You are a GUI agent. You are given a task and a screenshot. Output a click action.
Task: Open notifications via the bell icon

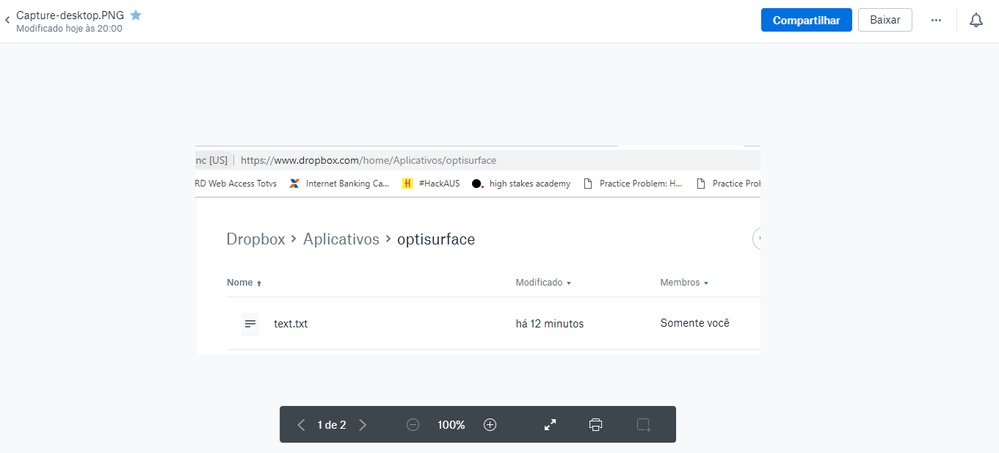click(x=976, y=20)
